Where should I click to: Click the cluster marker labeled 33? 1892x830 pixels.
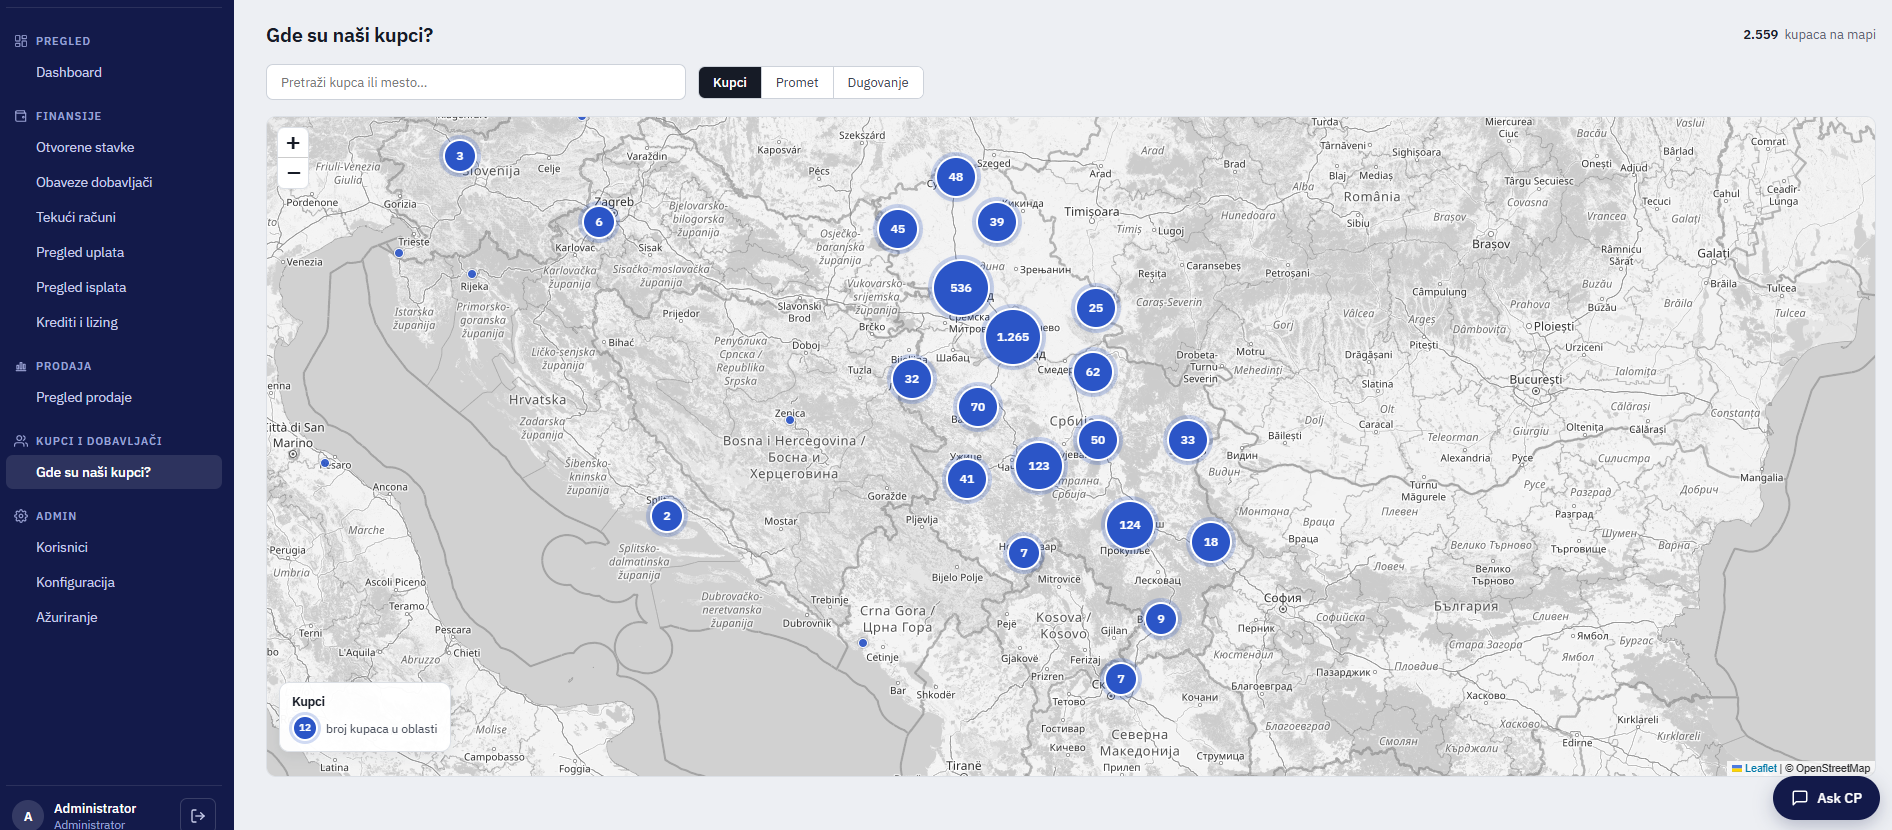1188,440
